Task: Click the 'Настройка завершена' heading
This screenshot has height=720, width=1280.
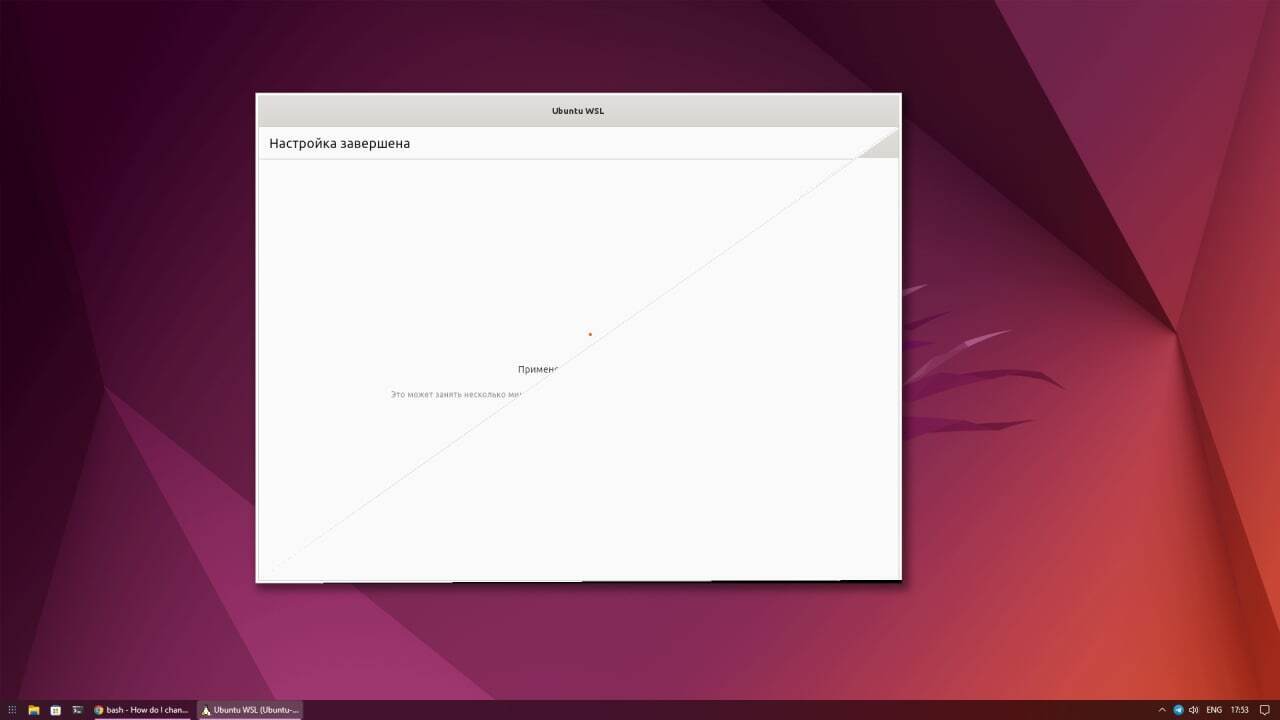Action: (x=339, y=143)
